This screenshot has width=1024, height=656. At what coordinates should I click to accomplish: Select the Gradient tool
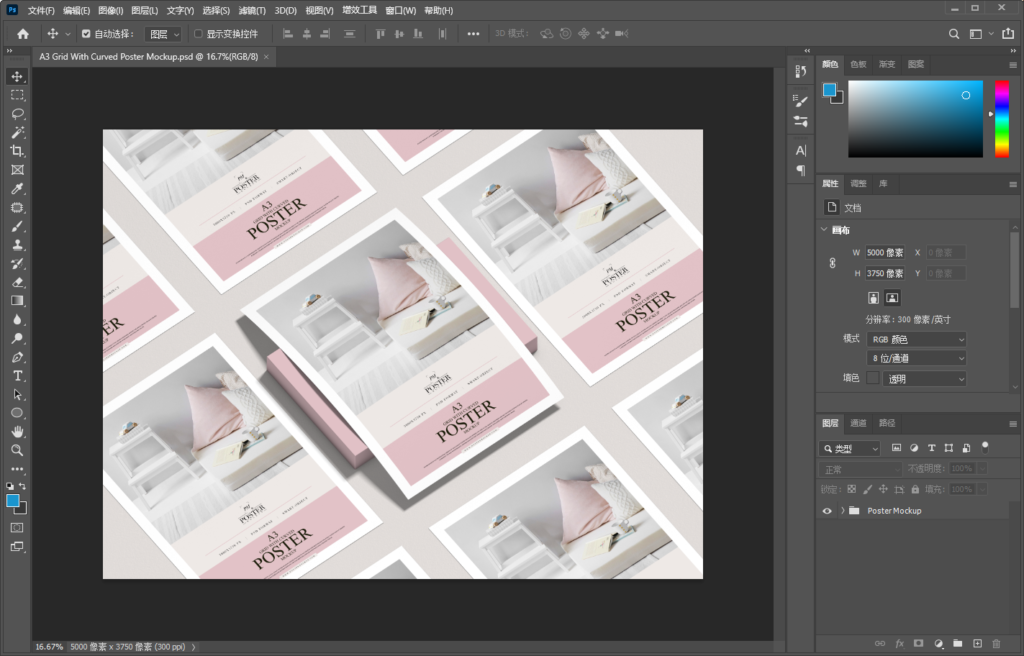[17, 301]
